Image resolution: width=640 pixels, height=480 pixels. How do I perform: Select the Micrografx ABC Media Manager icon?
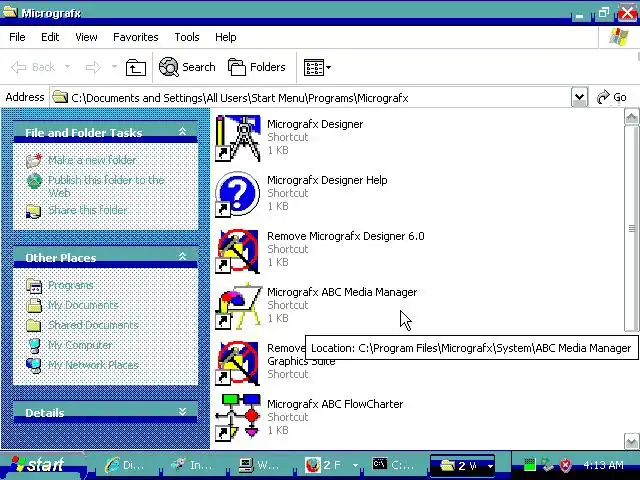238,306
